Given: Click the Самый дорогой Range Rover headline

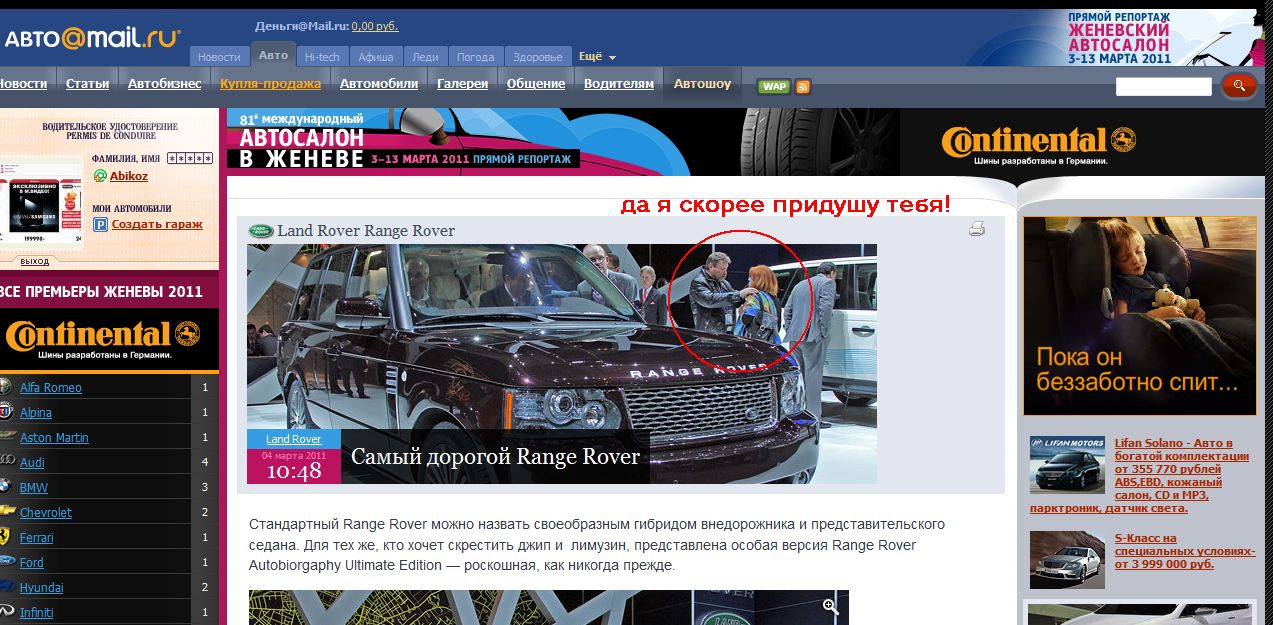Looking at the screenshot, I should tap(495, 457).
